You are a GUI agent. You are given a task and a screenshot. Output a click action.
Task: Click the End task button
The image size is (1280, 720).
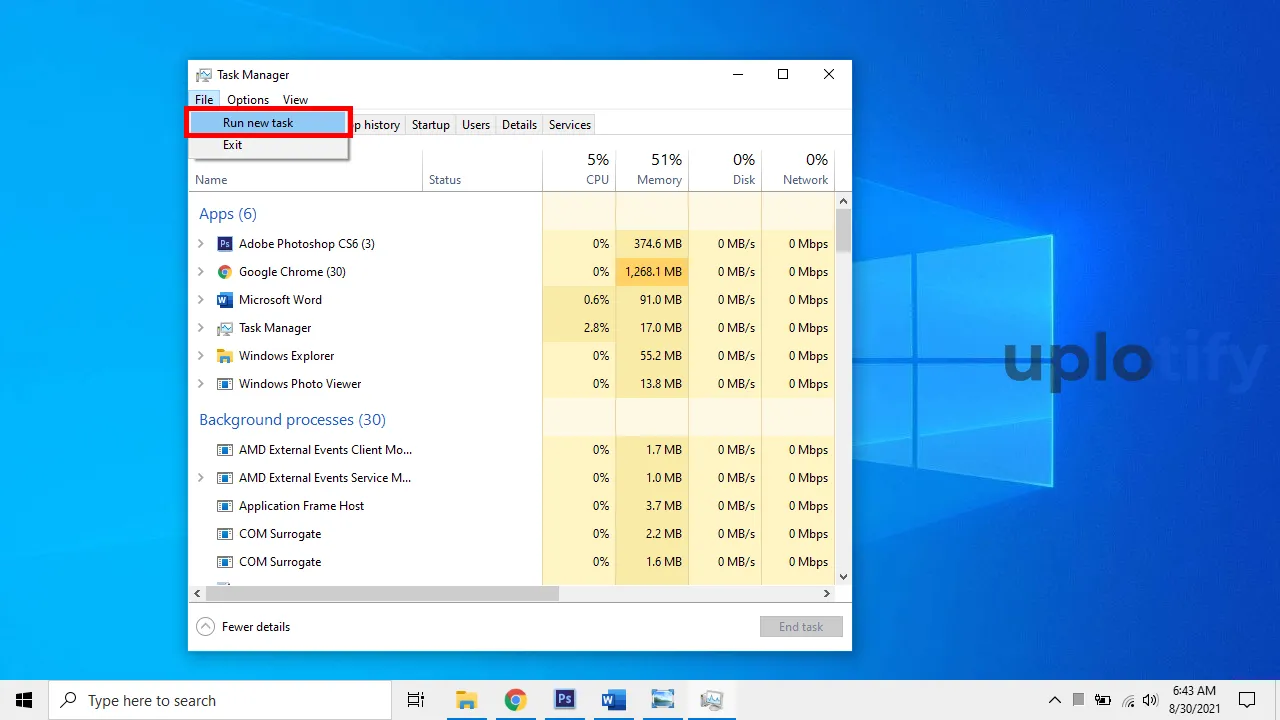coord(801,627)
